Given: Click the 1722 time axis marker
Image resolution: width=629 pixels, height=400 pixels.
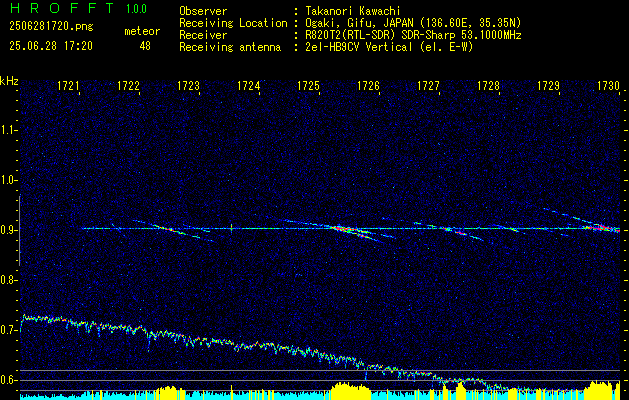Looking at the screenshot, I should pyautogui.click(x=128, y=85).
